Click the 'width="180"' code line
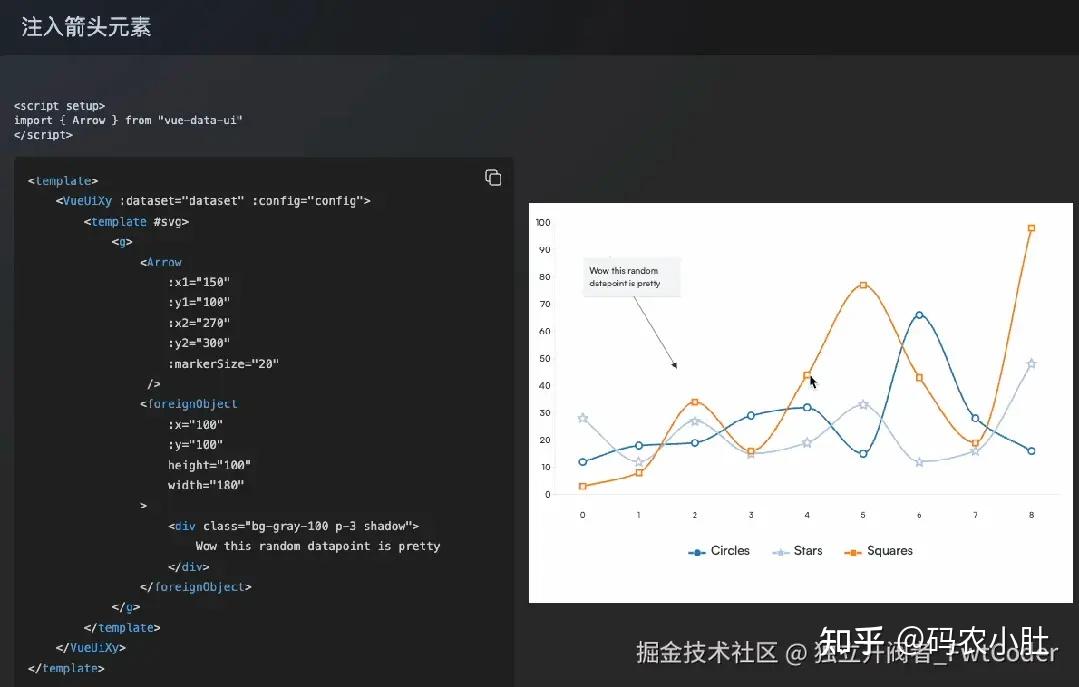 (206, 485)
